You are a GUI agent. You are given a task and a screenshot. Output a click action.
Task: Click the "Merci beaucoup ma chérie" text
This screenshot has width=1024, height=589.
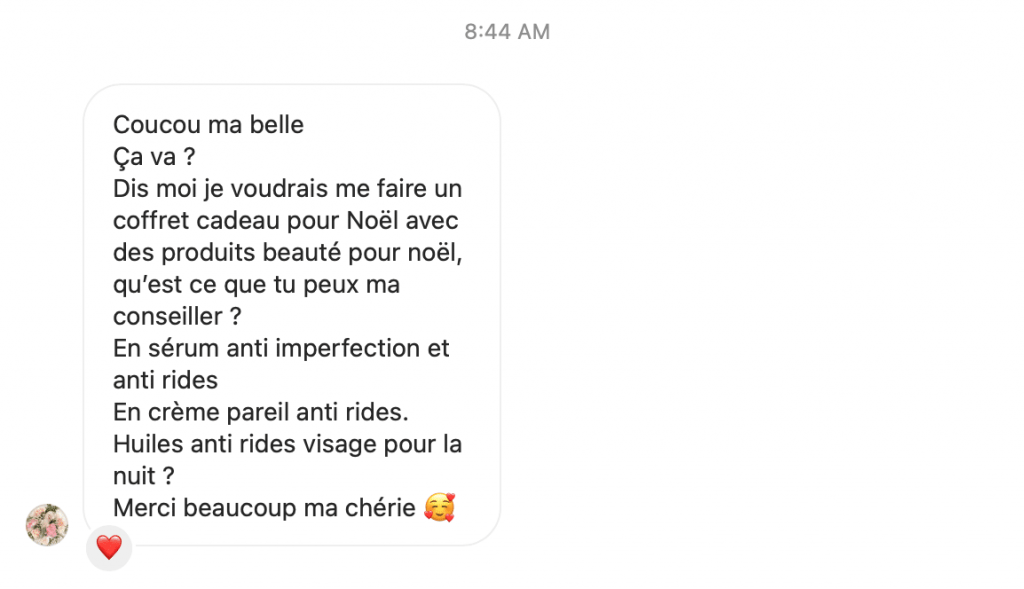click(264, 508)
